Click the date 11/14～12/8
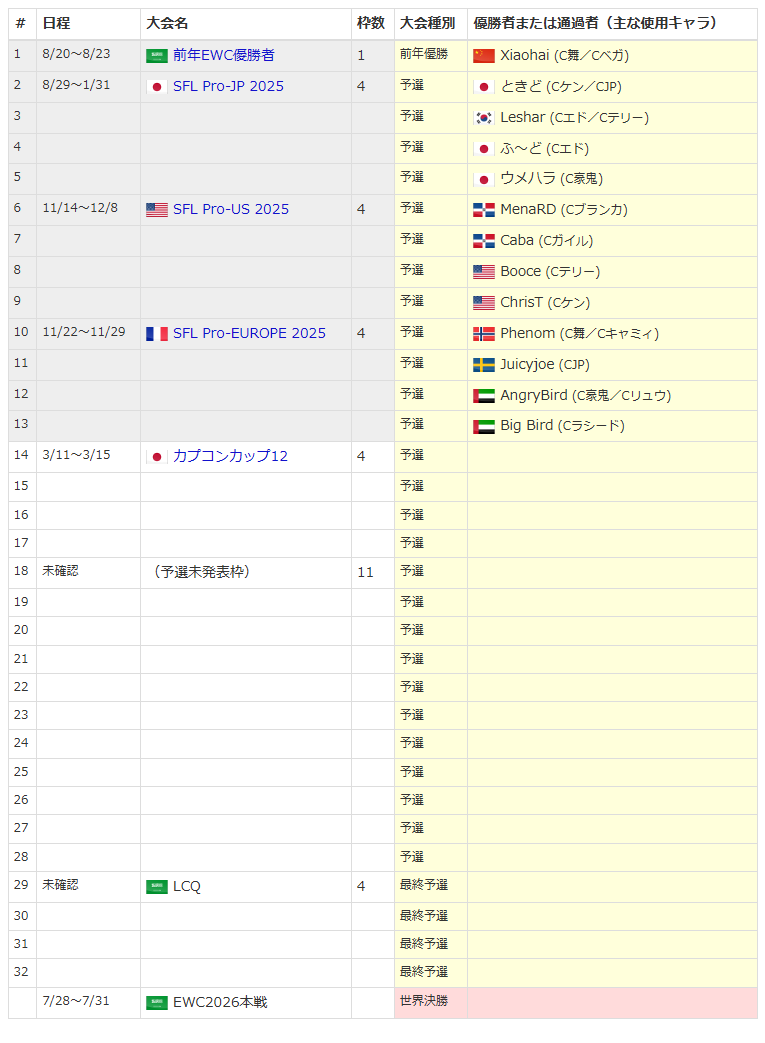Screen dimensions: 765x1043 [x=80, y=208]
